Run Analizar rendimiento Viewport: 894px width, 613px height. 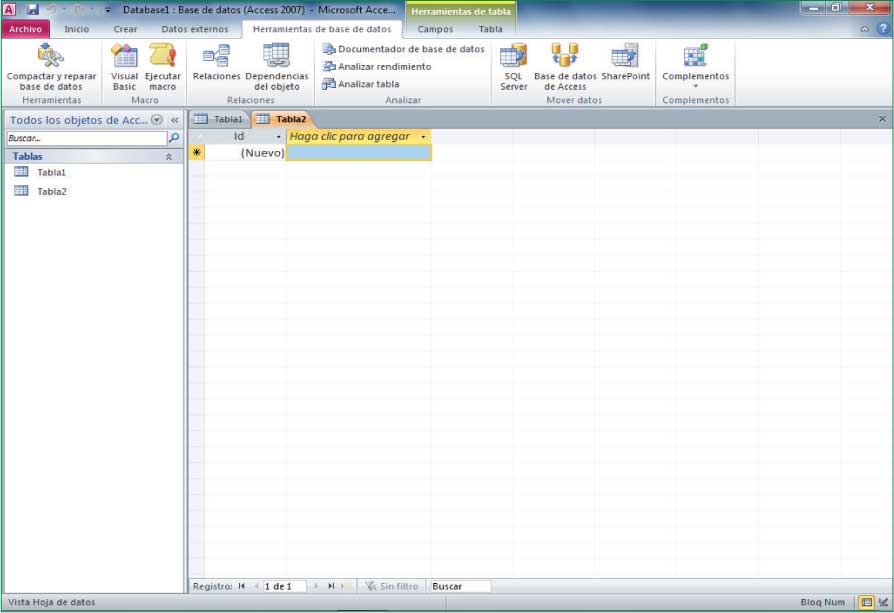377,67
